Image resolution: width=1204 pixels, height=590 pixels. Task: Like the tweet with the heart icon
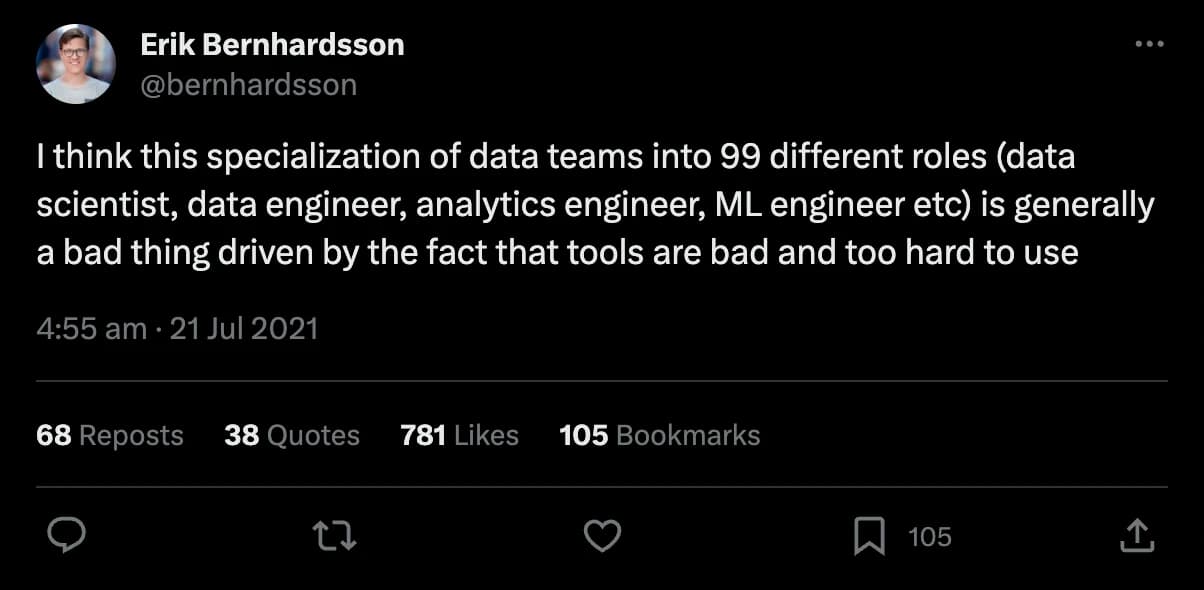602,537
